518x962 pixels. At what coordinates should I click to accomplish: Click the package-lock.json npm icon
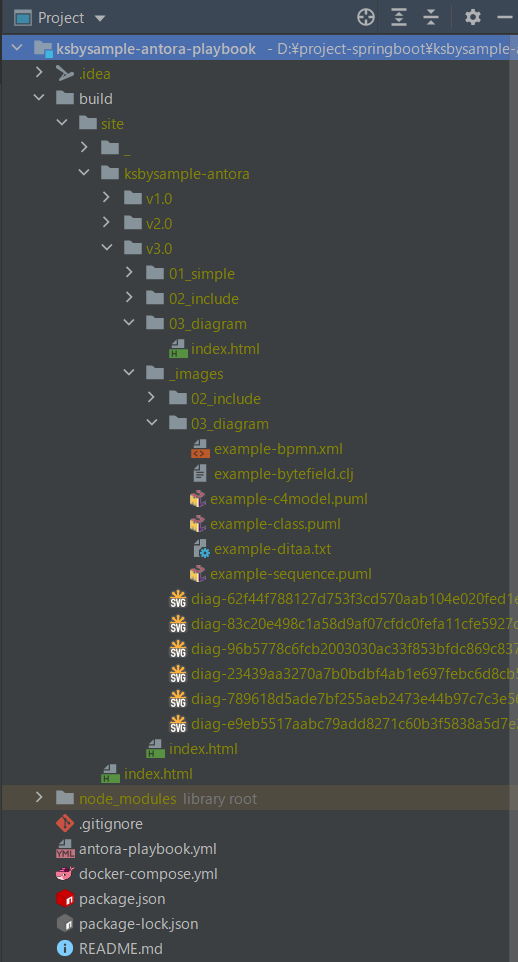[x=64, y=924]
